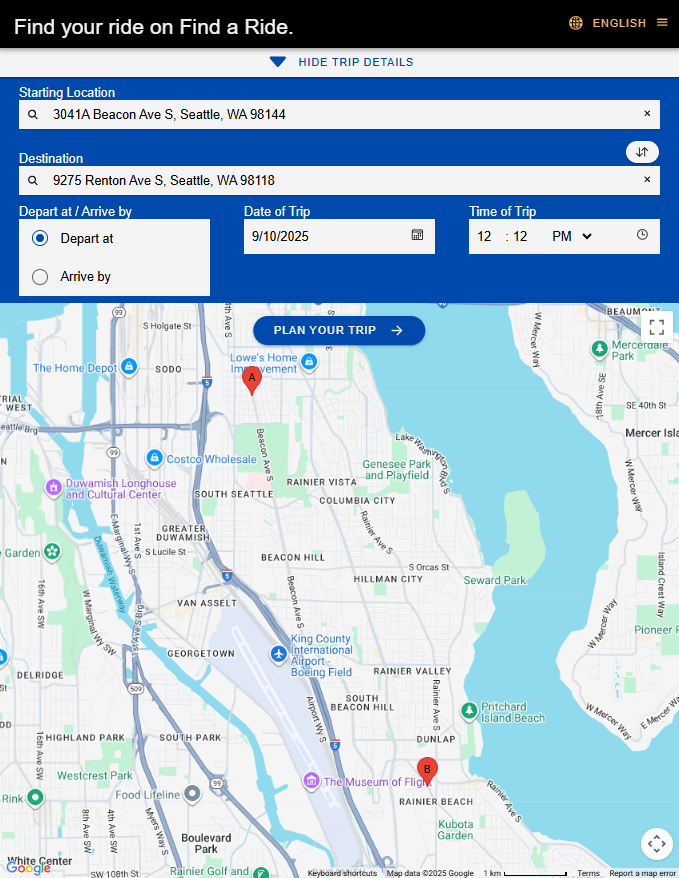Edit the Destination address input

coord(339,180)
